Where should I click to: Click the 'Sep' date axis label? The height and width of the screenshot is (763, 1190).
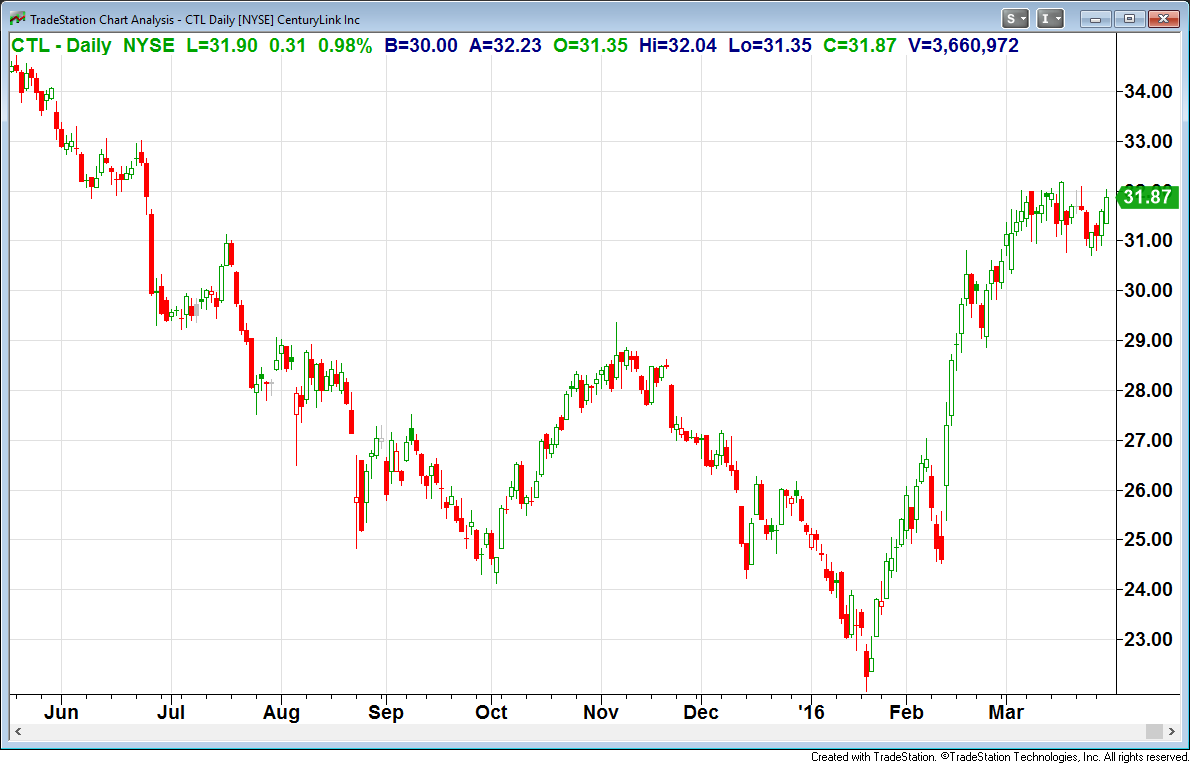(386, 713)
